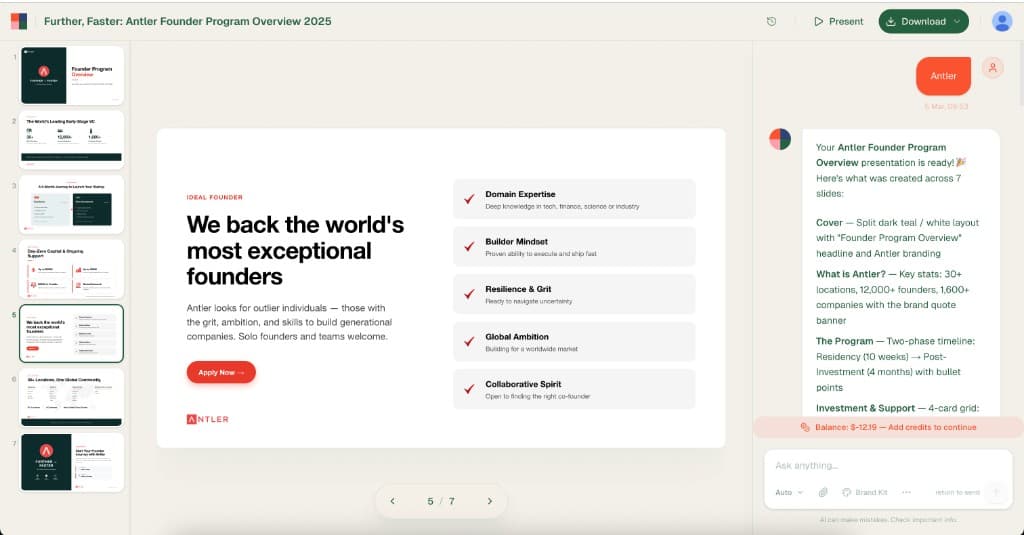This screenshot has width=1024, height=535.
Task: Click the 5 / 7 page indicator
Action: click(x=441, y=501)
